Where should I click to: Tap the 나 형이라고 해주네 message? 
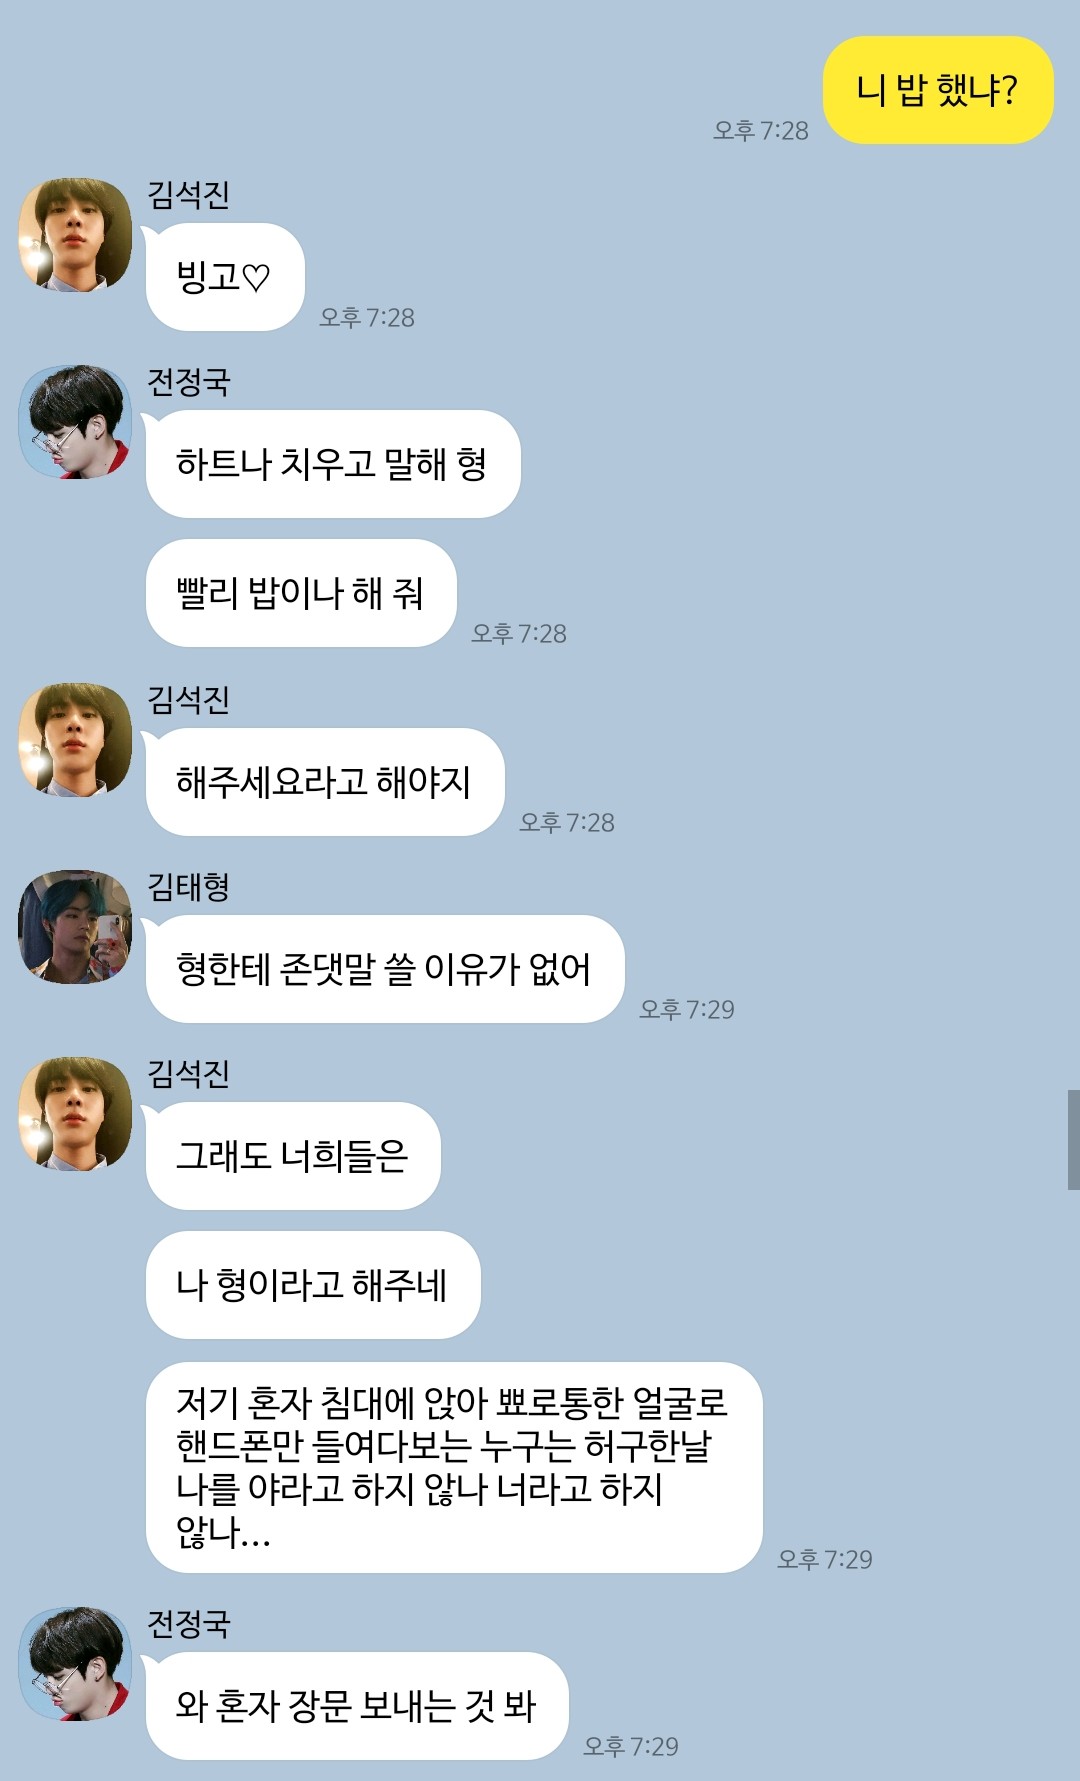[313, 1285]
